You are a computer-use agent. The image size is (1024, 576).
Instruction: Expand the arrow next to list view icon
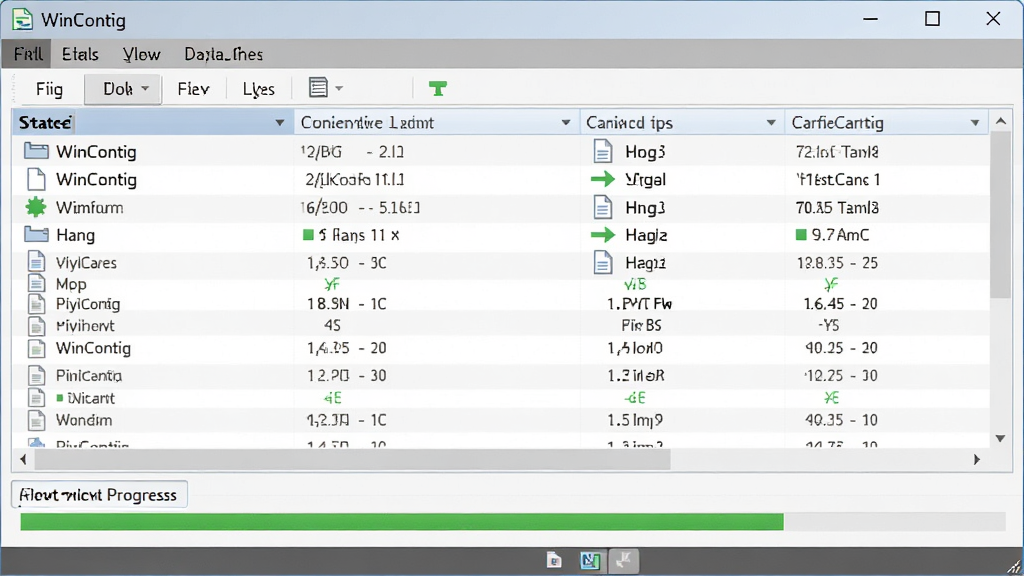pyautogui.click(x=339, y=88)
